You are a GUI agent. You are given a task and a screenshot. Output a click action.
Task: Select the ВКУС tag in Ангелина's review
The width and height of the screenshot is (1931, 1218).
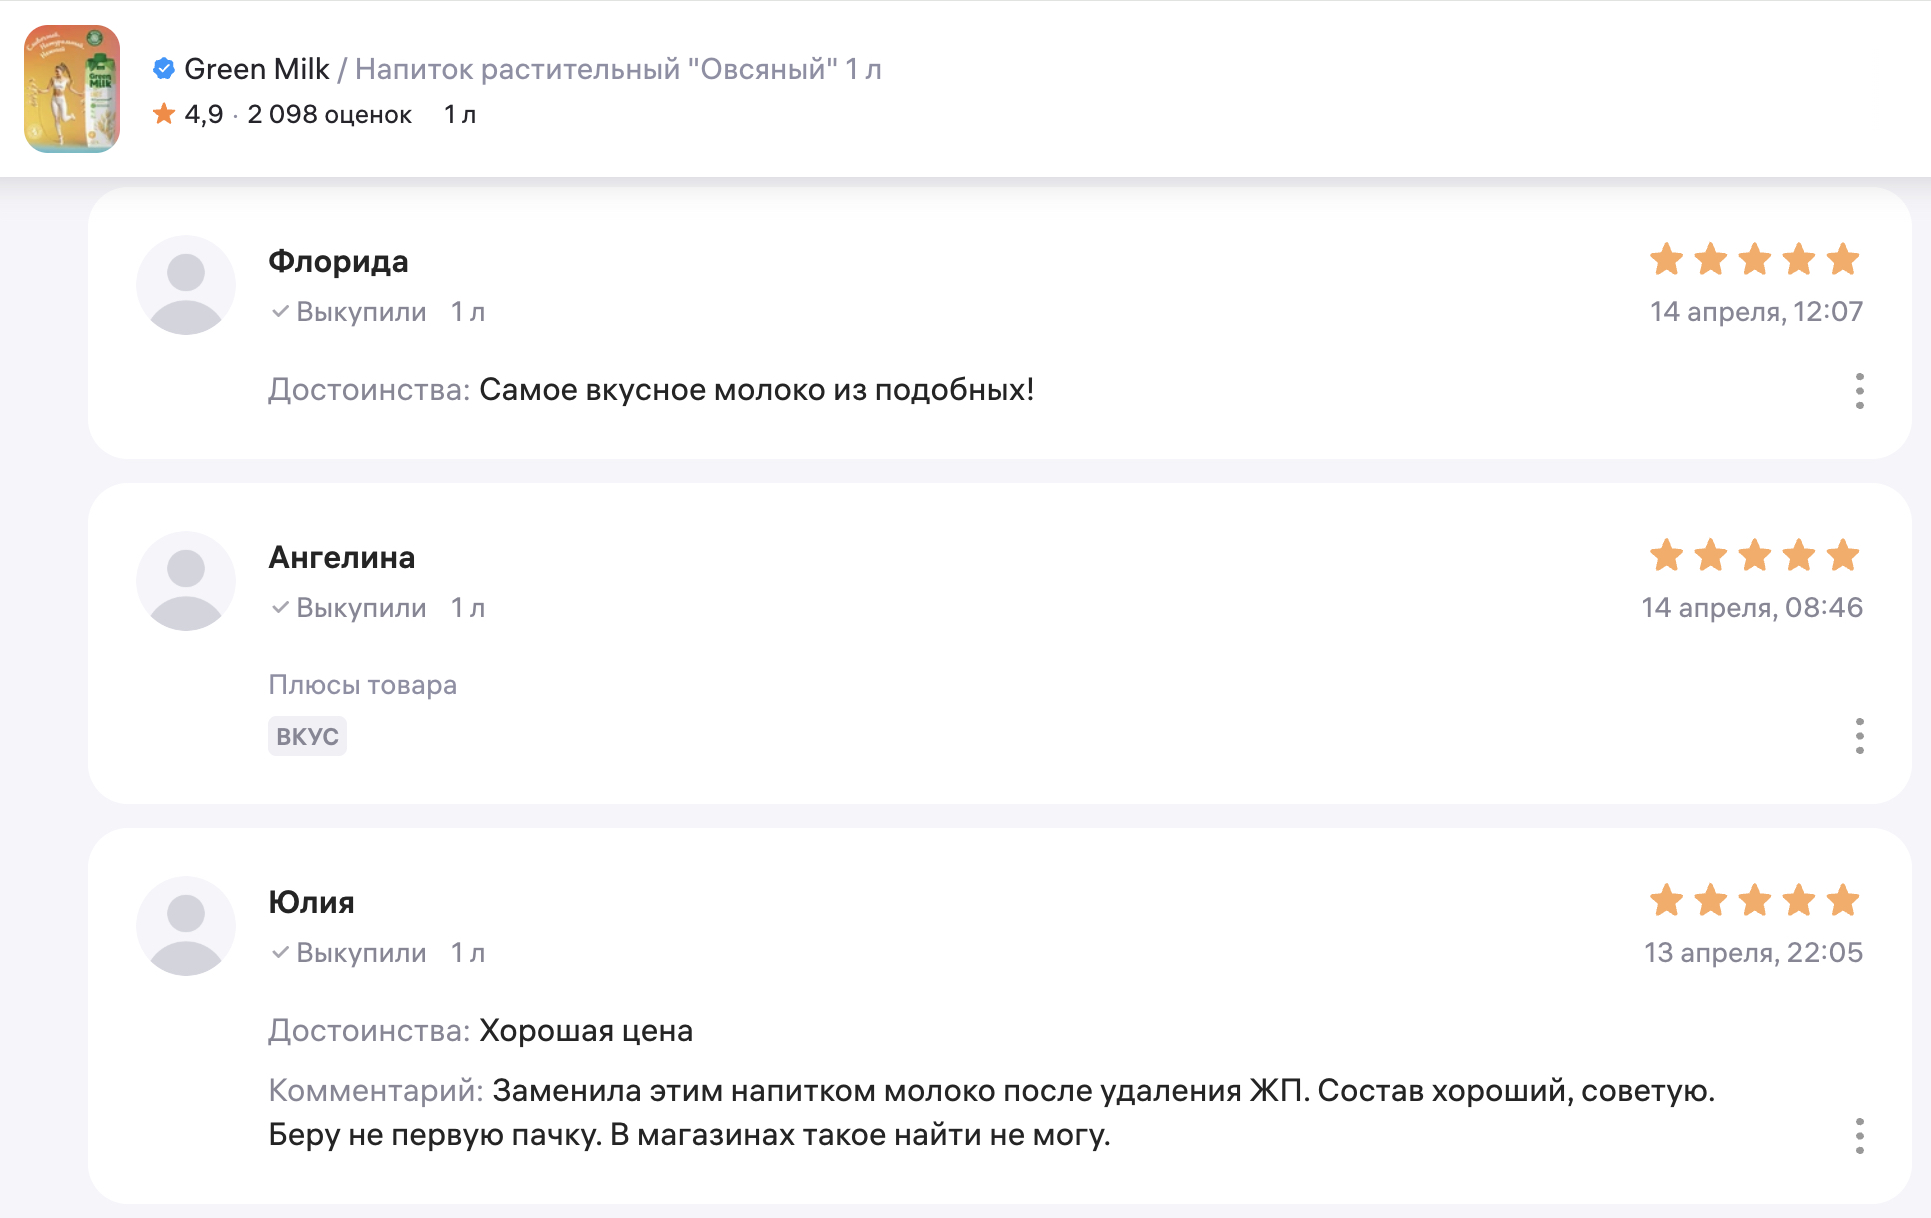pyautogui.click(x=307, y=736)
